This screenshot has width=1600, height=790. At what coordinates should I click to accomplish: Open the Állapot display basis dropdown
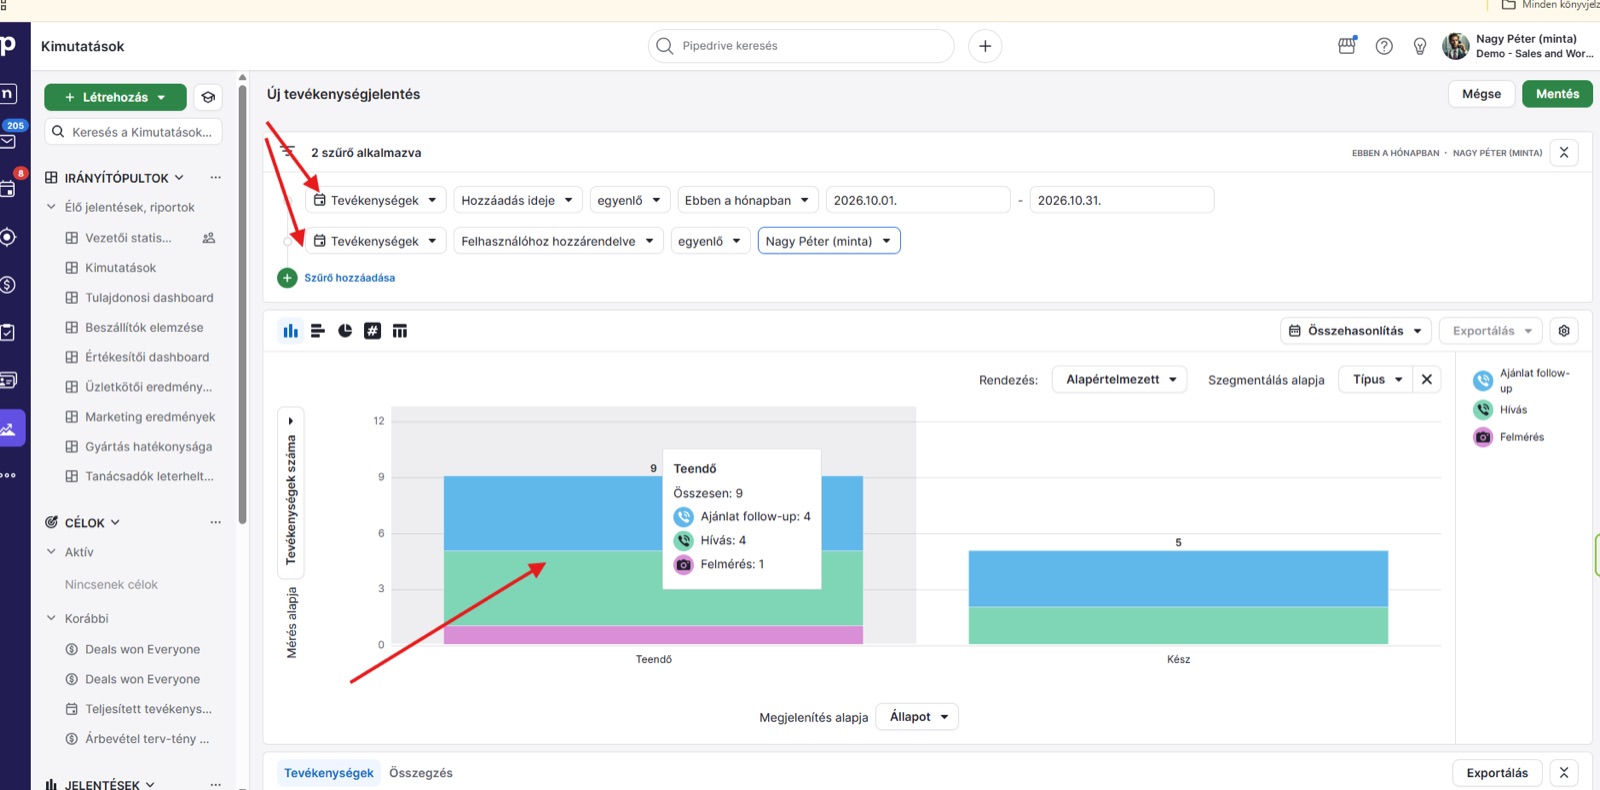click(x=917, y=717)
